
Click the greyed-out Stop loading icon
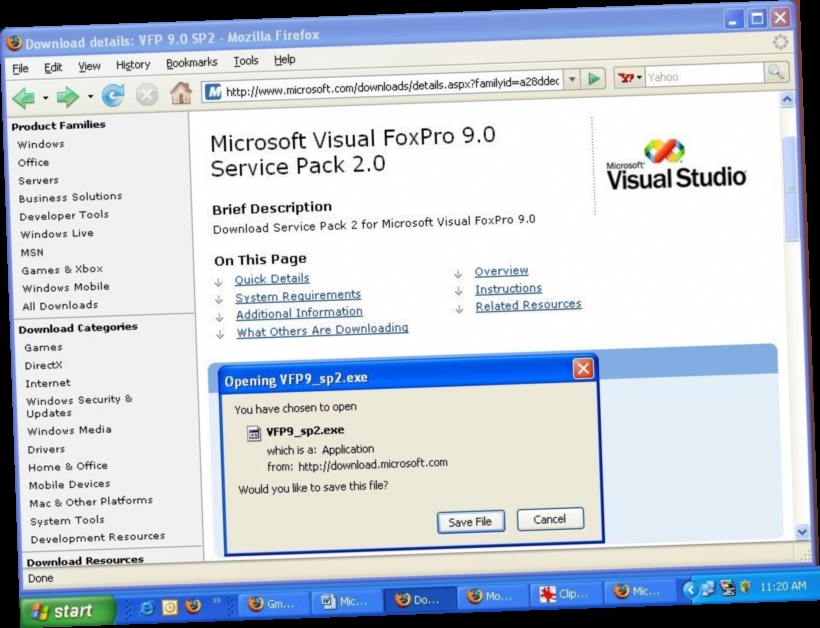click(x=147, y=95)
